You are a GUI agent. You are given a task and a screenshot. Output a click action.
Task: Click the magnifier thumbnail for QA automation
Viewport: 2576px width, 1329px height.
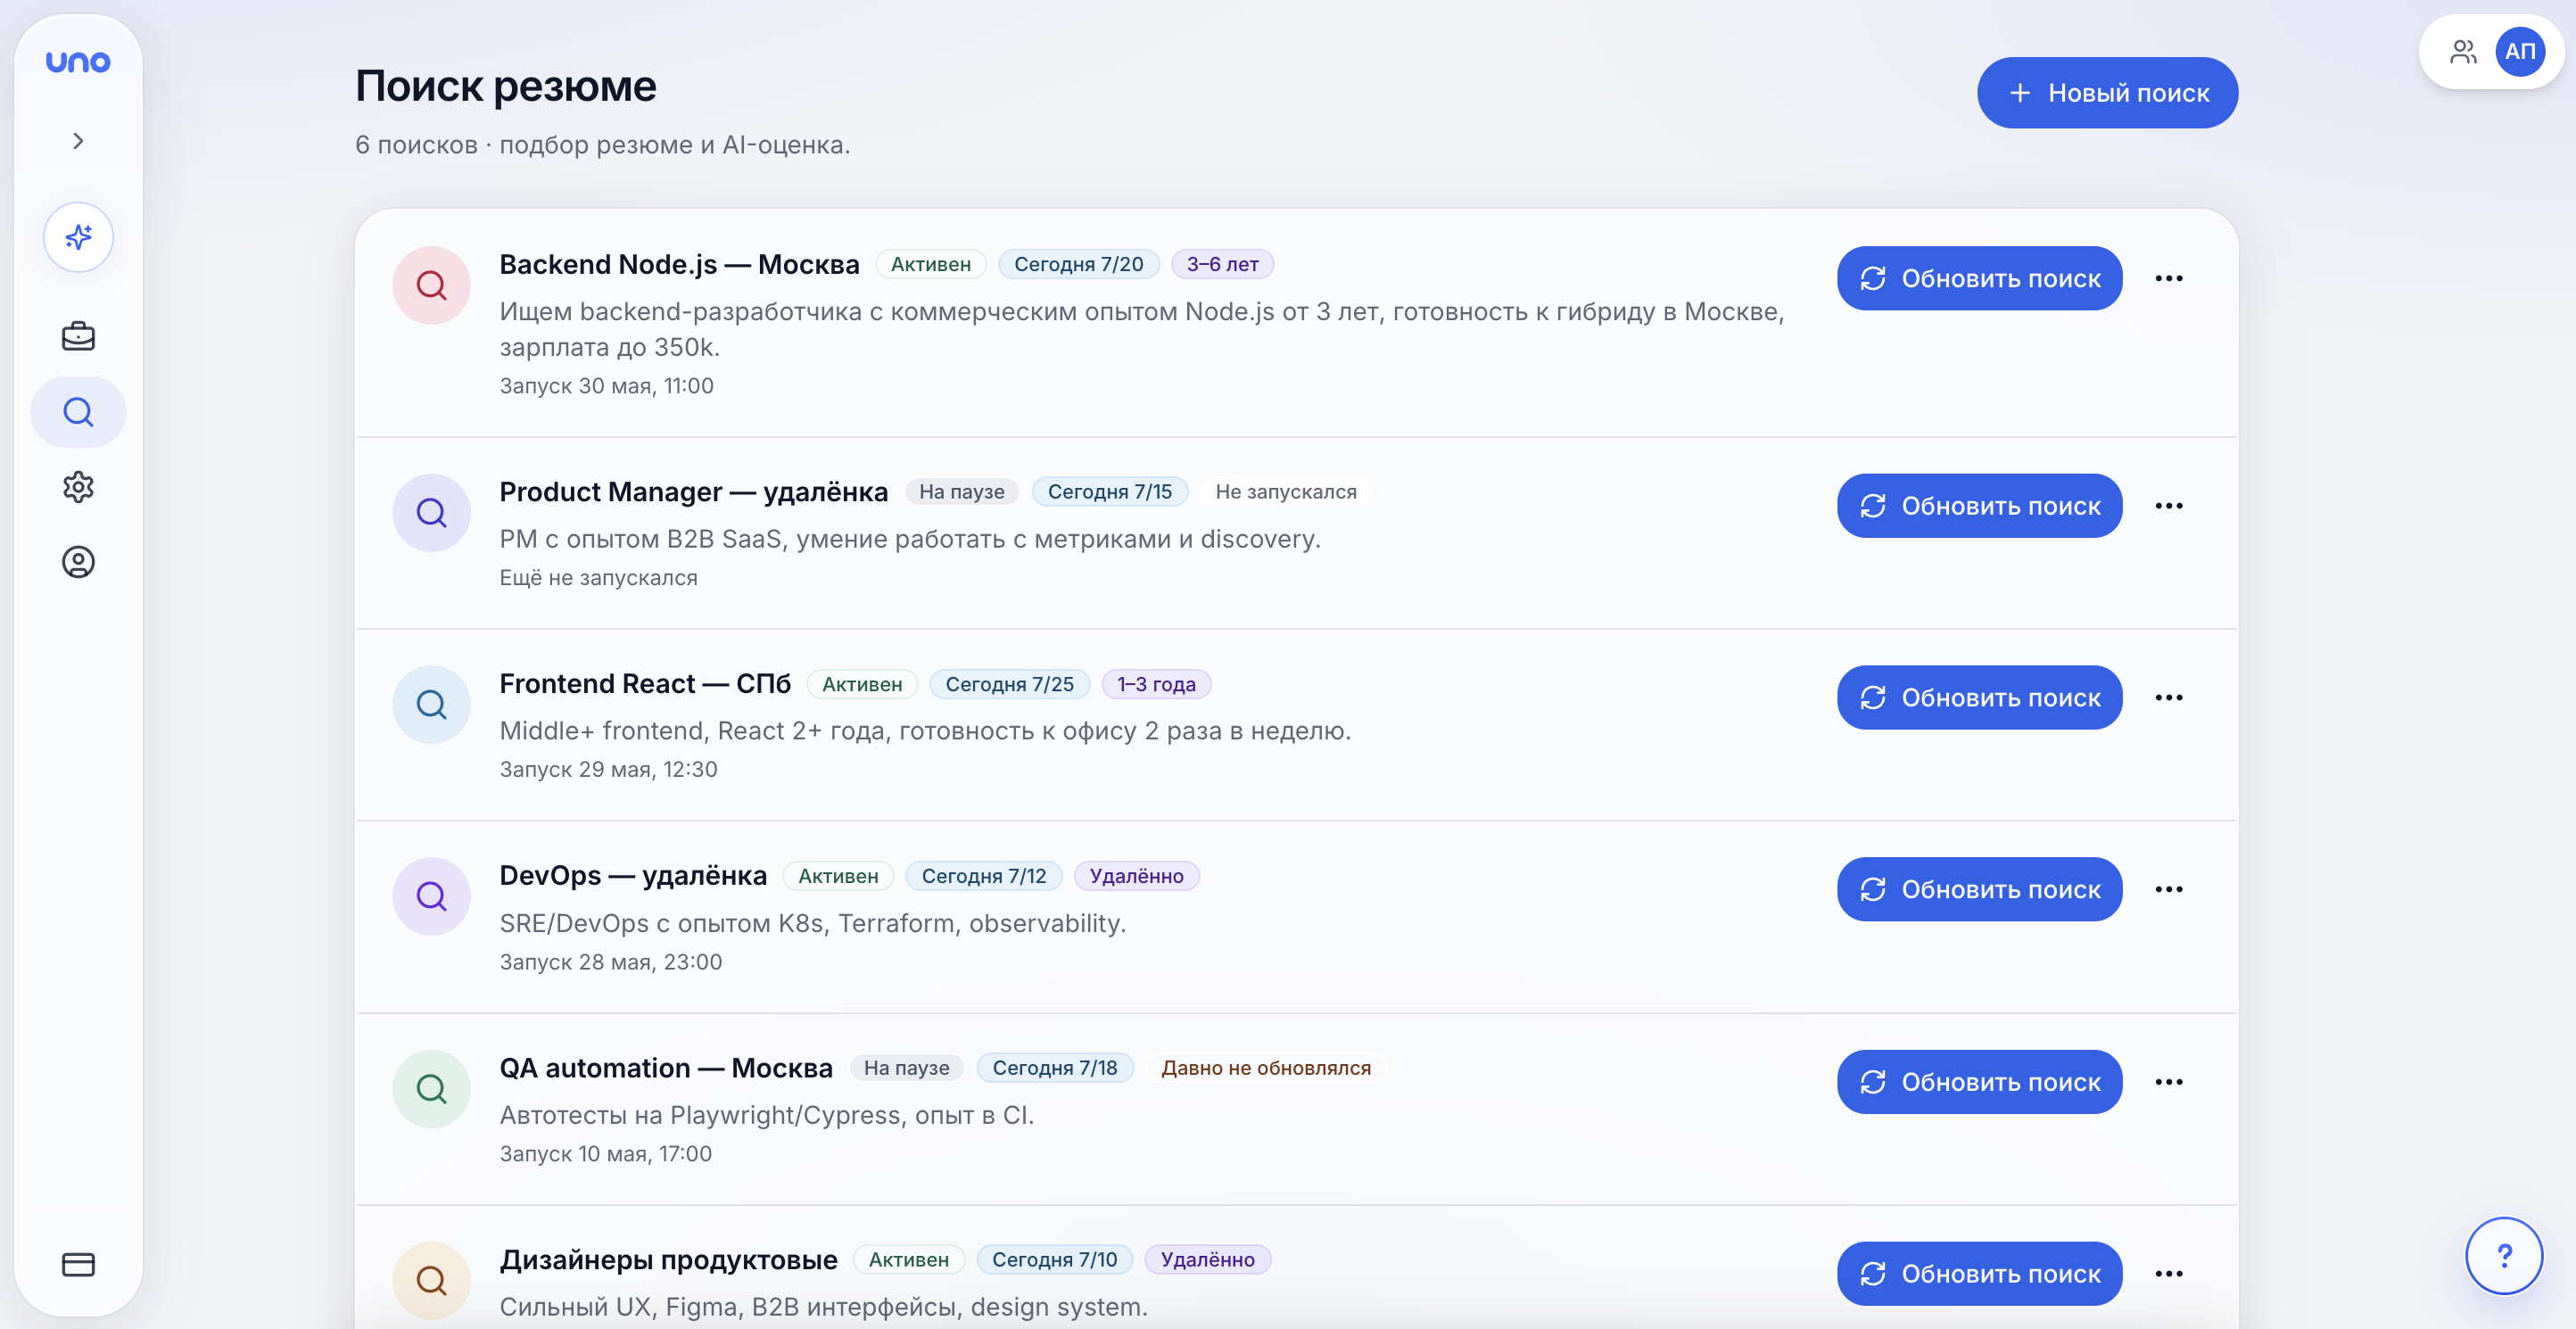(431, 1088)
